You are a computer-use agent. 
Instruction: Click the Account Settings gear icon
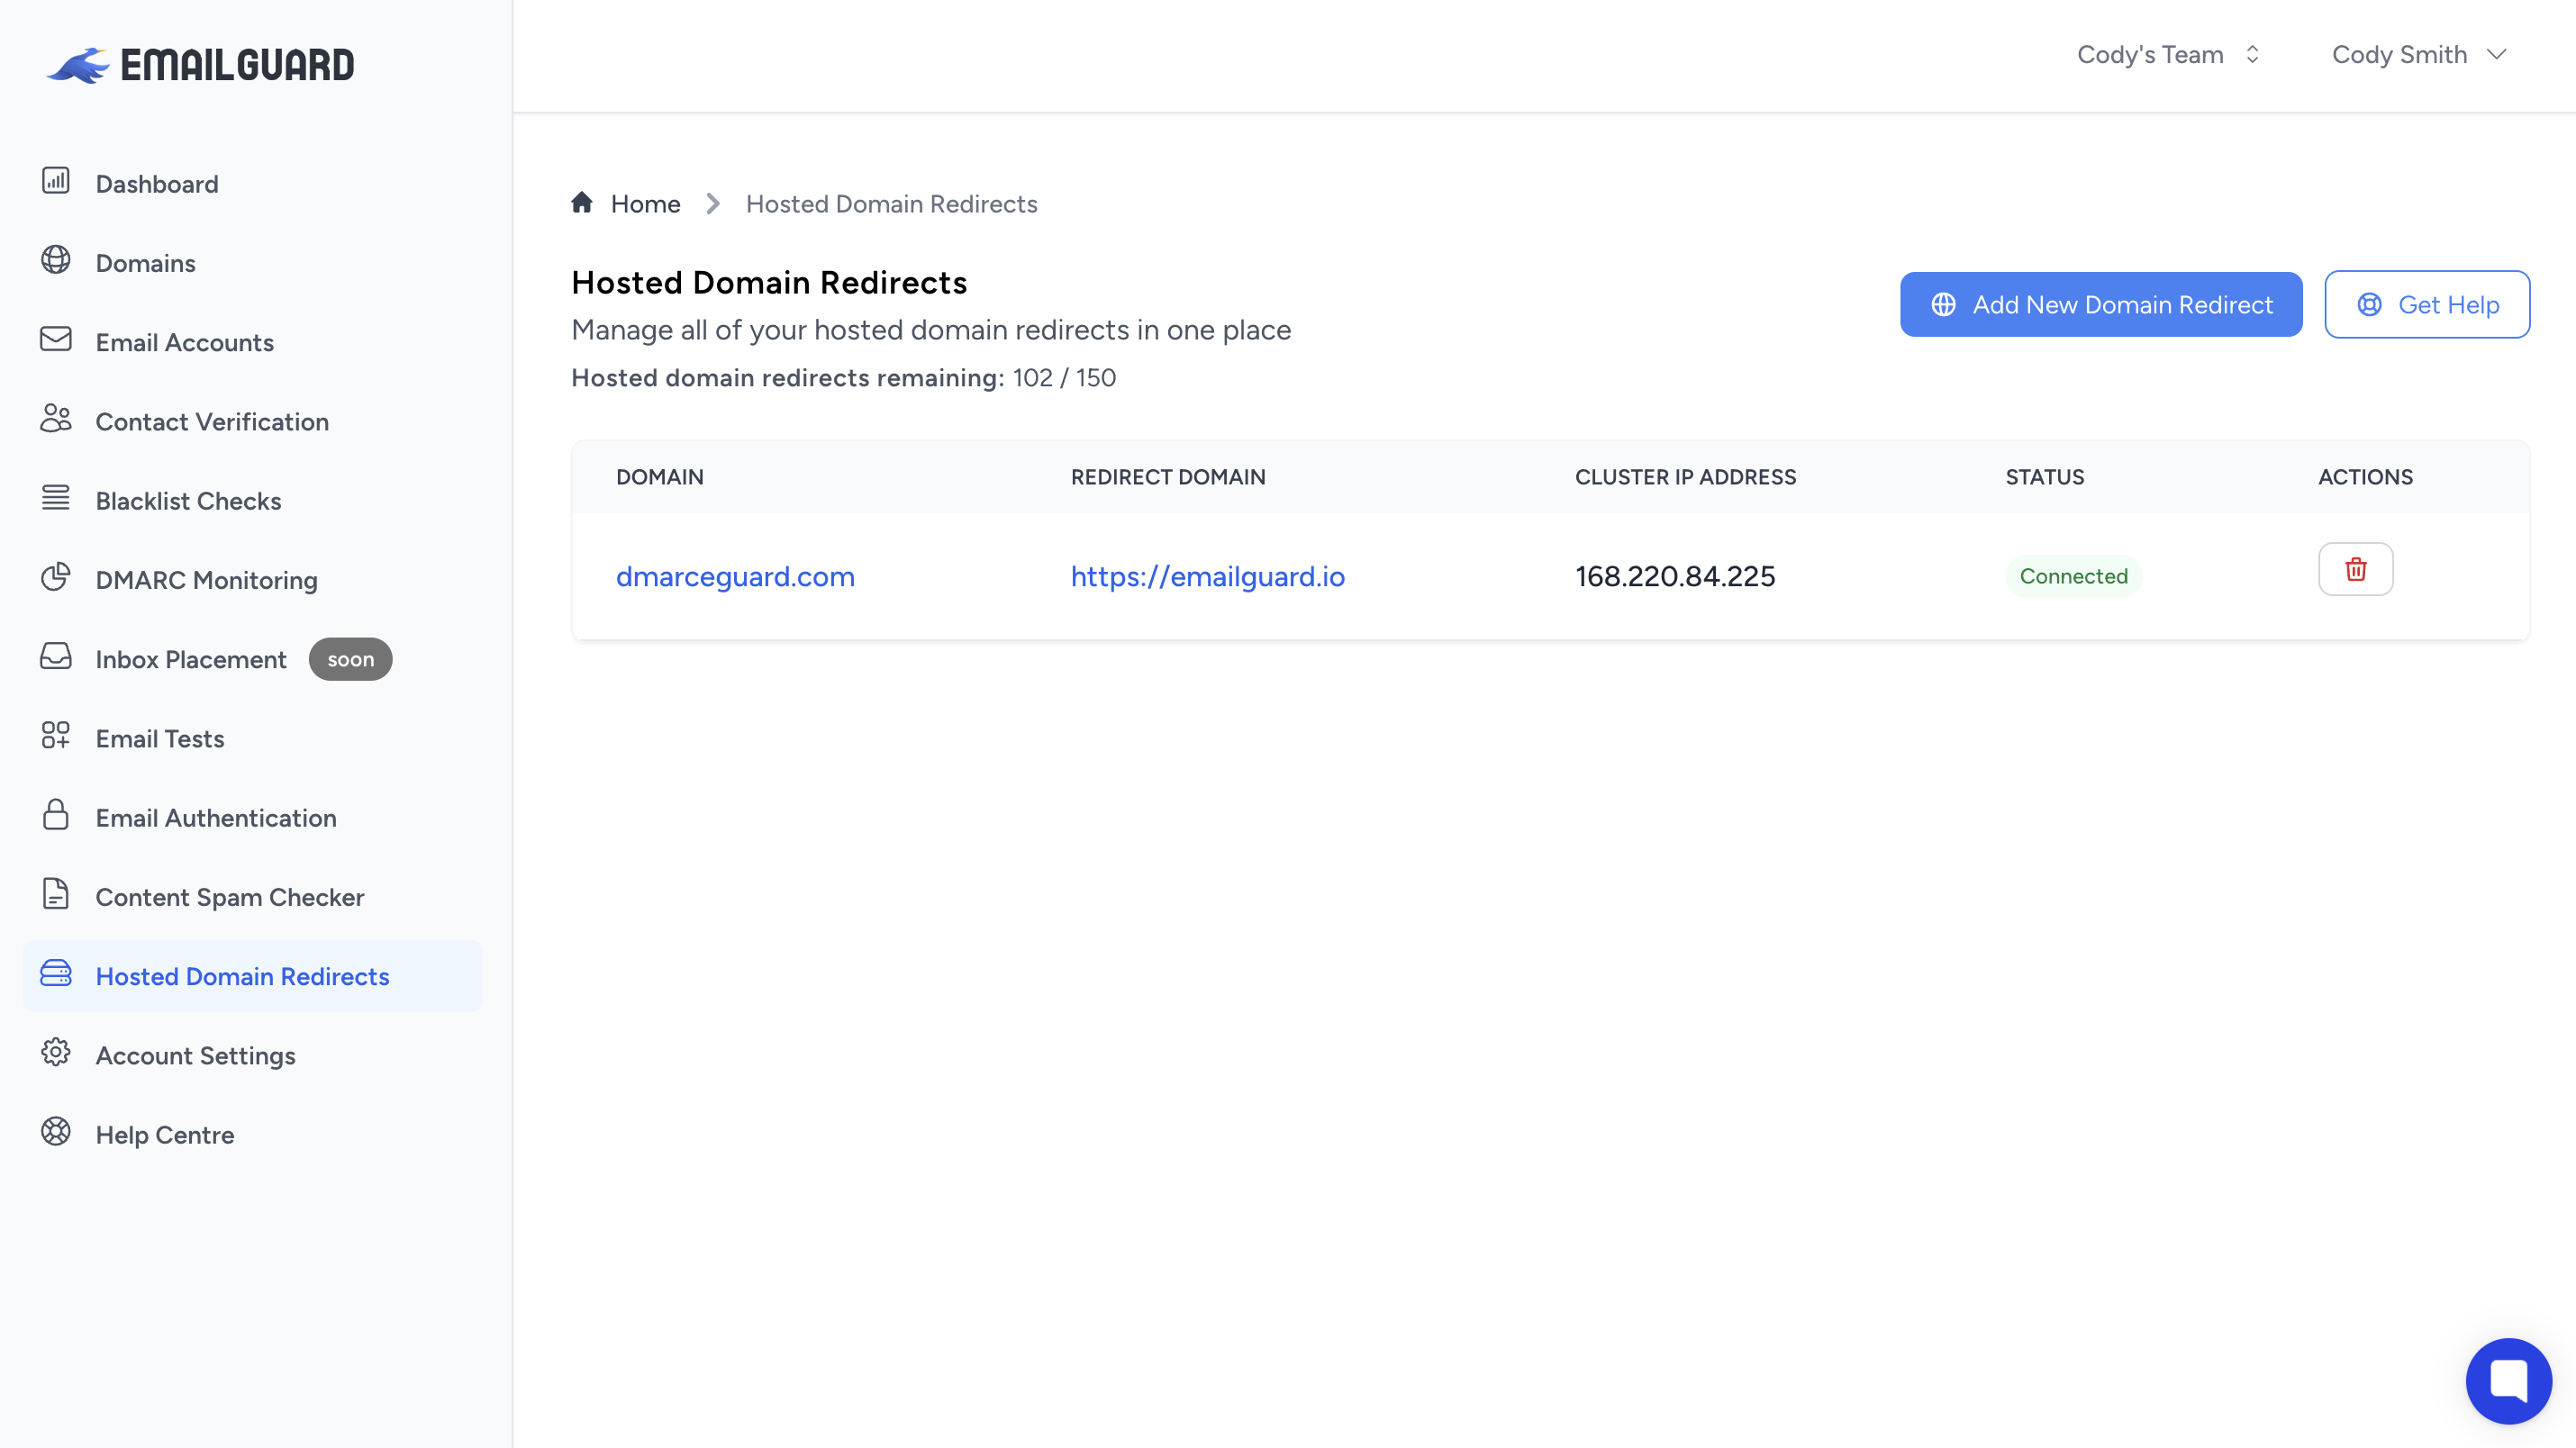point(56,1052)
